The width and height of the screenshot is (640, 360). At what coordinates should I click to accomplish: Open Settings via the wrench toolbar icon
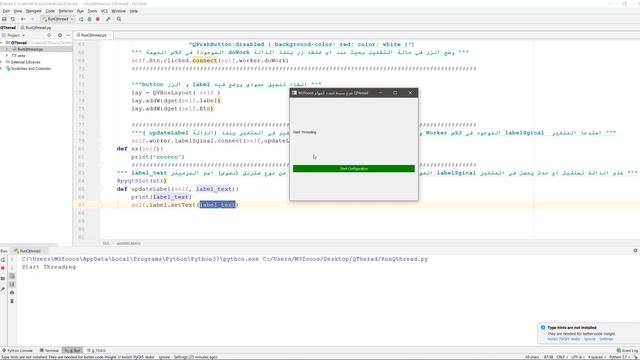coord(108,19)
